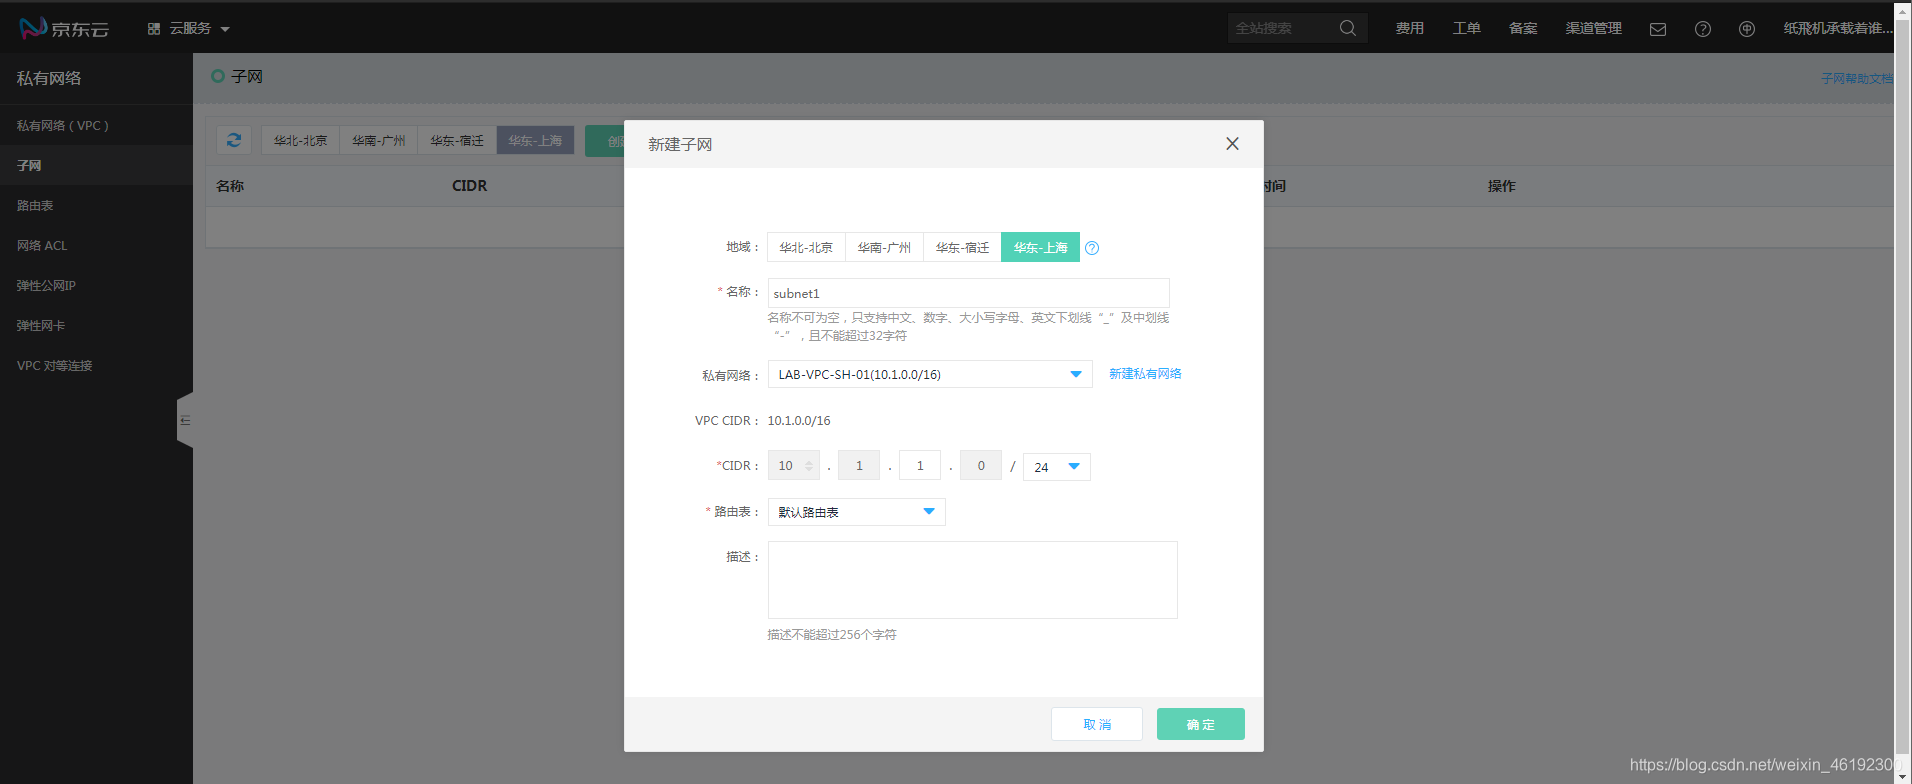Choose 华东-宿迁 region in dialog

[x=962, y=247]
